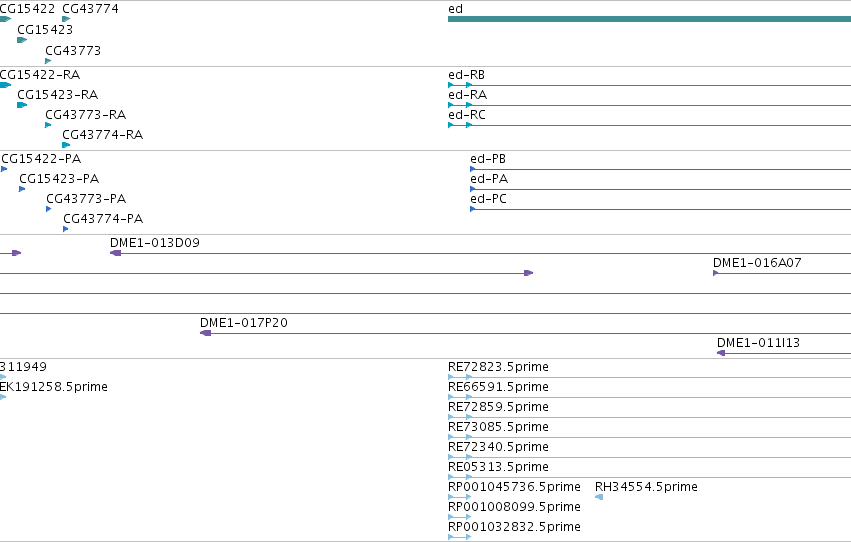Viewport: 851px width, 542px height.
Task: Click the EK191258.5prime label
Action: point(54,387)
